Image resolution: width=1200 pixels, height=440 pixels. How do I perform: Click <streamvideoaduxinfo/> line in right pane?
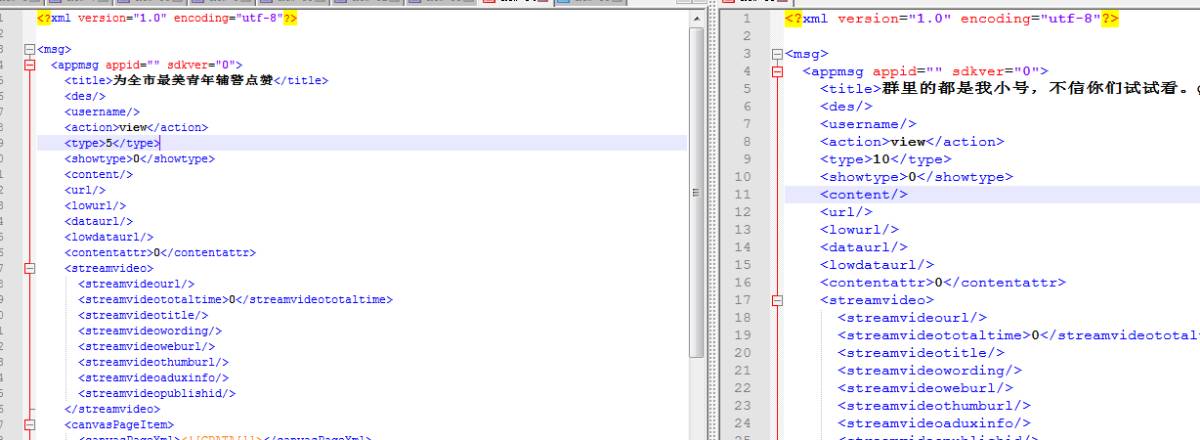[x=934, y=423]
